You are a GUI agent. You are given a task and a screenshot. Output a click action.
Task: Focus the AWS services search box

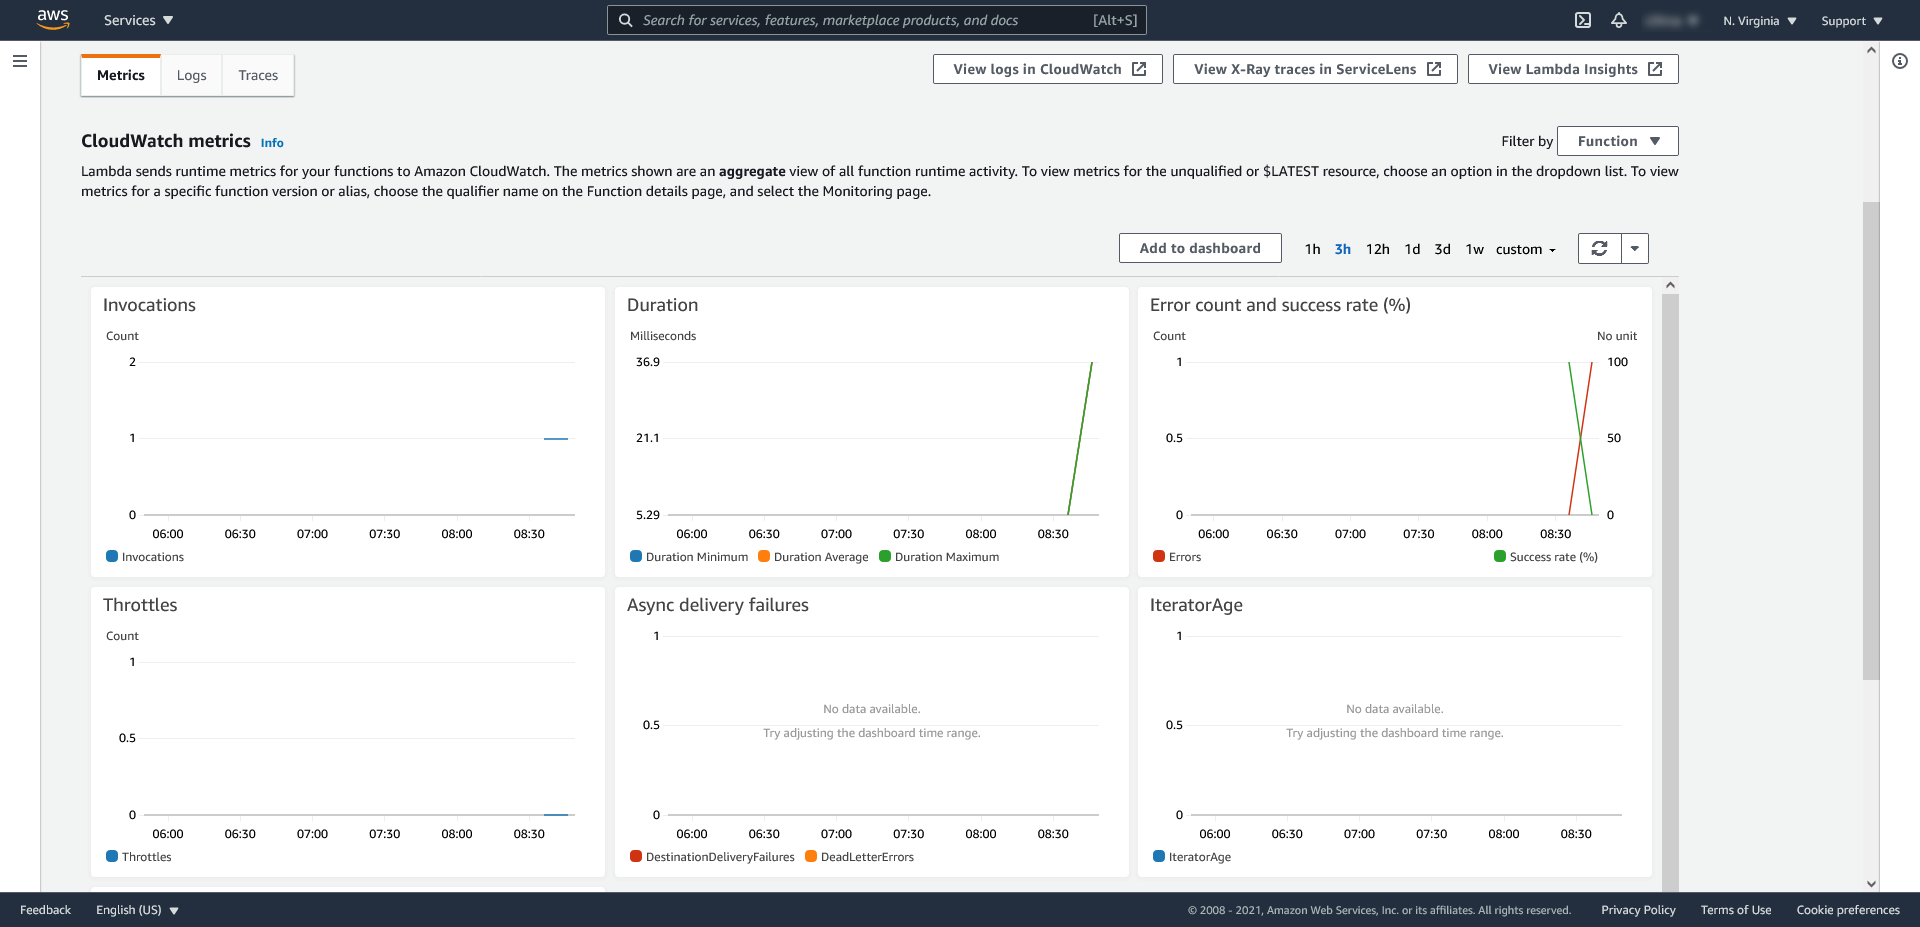pos(877,20)
